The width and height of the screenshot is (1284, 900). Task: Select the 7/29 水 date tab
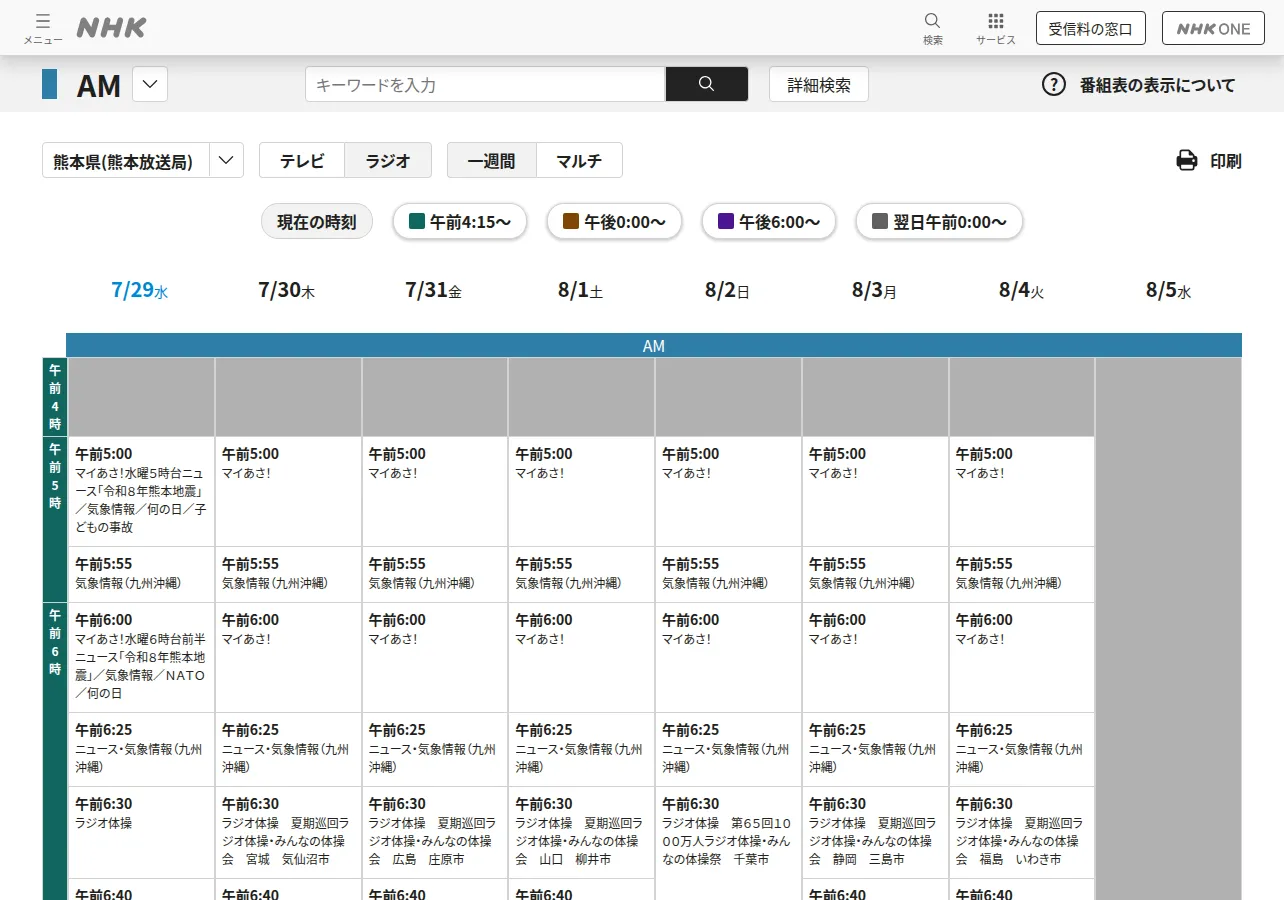tap(140, 291)
